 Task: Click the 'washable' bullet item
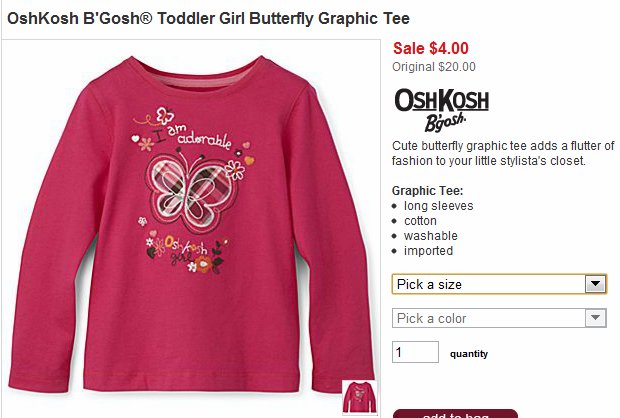coord(431,236)
